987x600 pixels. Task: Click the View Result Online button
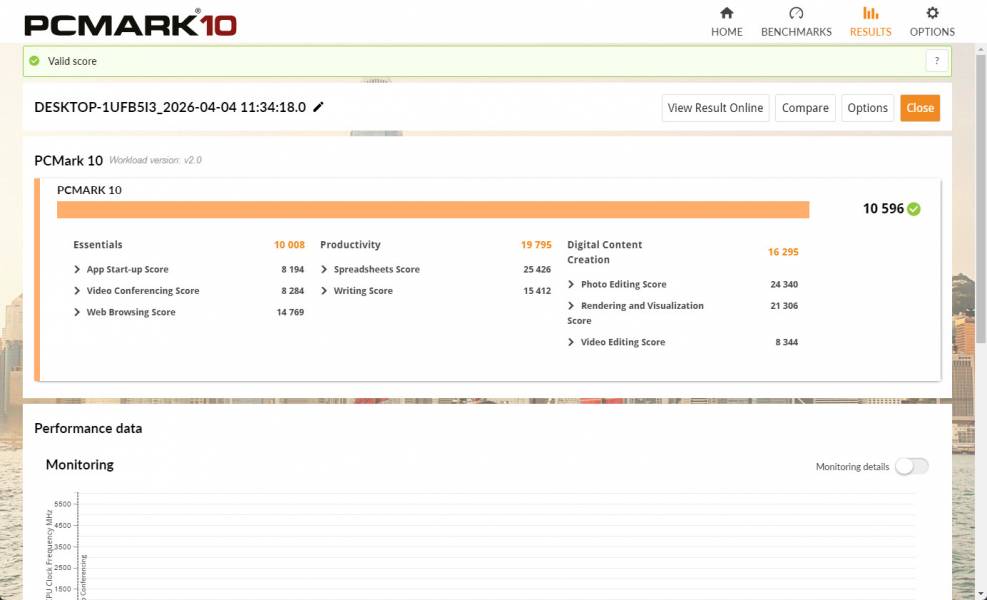[x=715, y=108]
